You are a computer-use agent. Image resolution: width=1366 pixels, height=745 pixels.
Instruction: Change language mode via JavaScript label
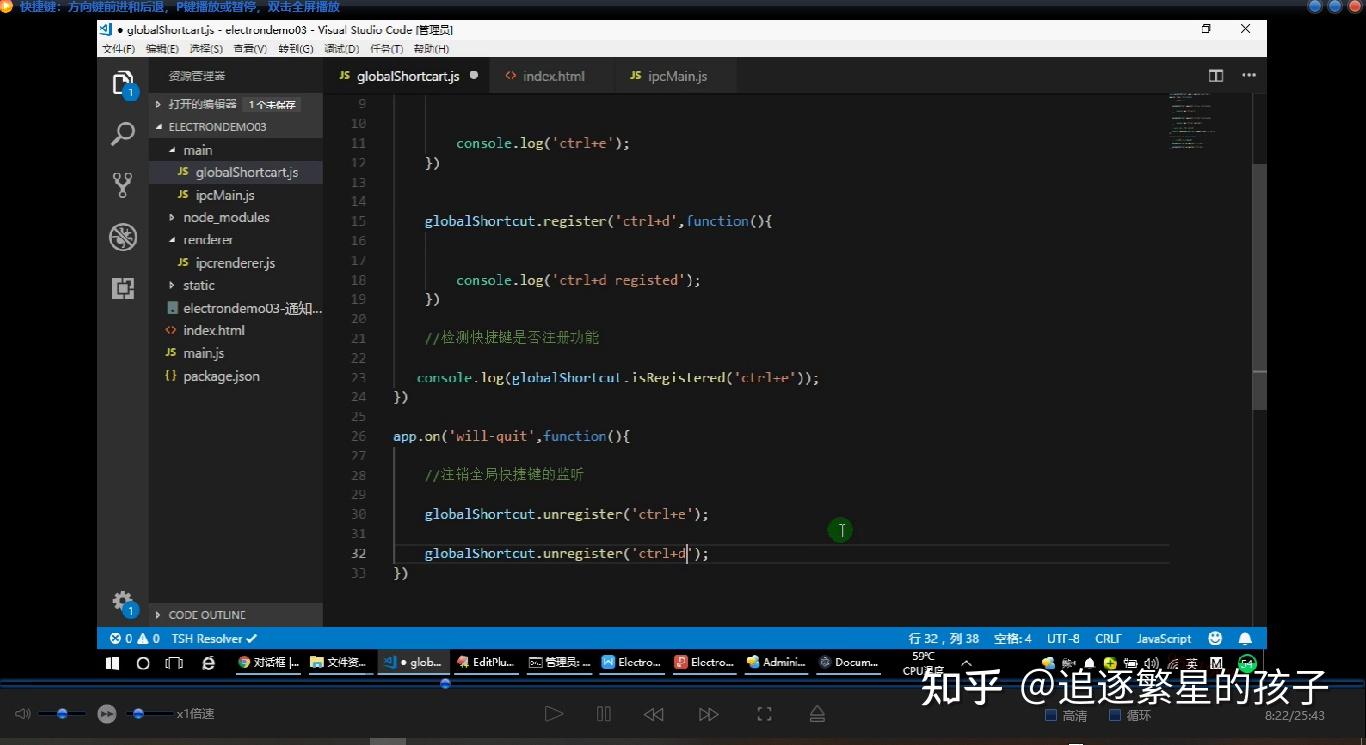click(x=1163, y=638)
